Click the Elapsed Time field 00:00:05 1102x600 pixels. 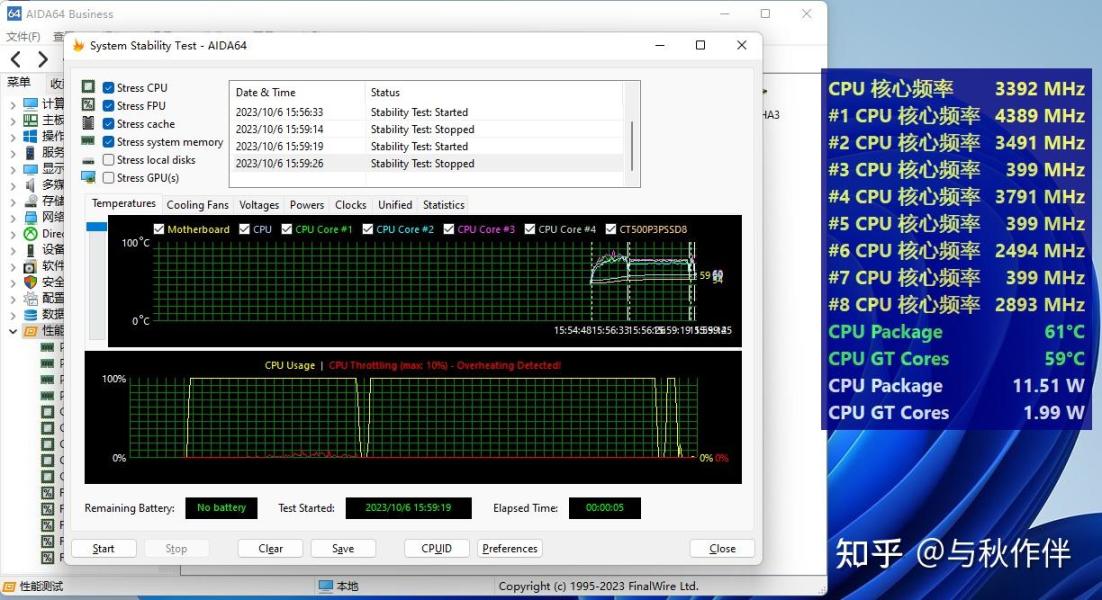(x=604, y=508)
